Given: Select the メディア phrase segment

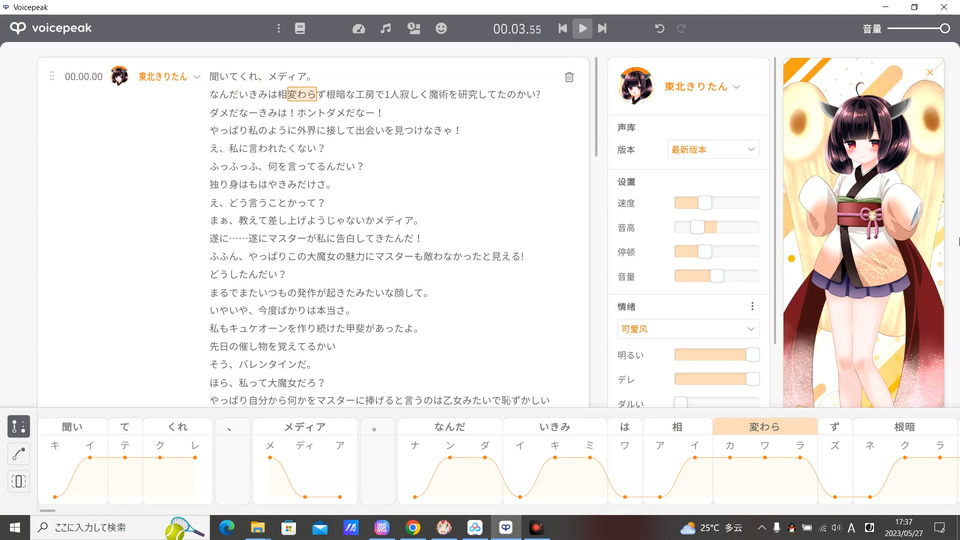Looking at the screenshot, I should point(305,427).
